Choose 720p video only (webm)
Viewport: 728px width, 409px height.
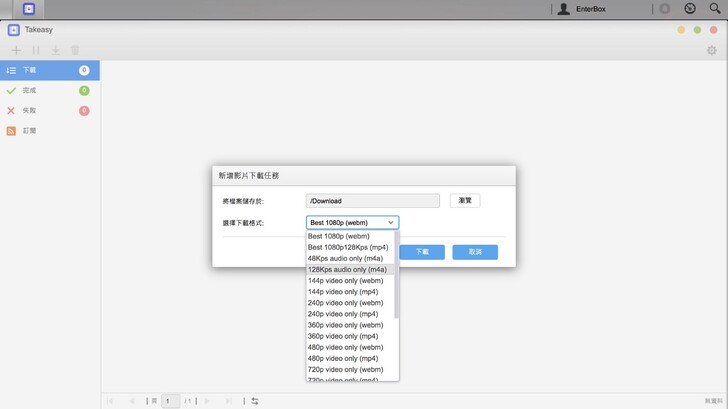pyautogui.click(x=350, y=370)
